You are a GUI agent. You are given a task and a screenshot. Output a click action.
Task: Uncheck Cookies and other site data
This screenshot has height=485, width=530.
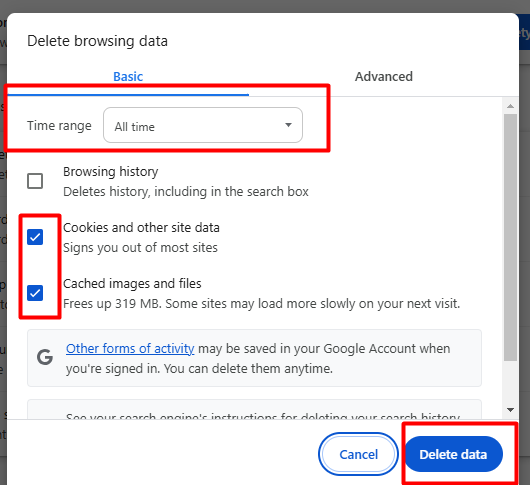(x=35, y=237)
